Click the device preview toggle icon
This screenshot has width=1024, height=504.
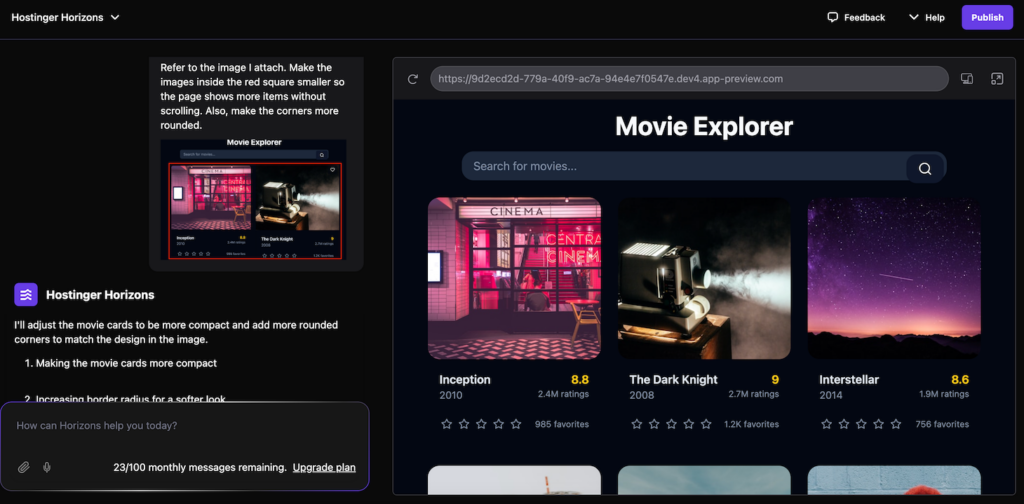[967, 79]
